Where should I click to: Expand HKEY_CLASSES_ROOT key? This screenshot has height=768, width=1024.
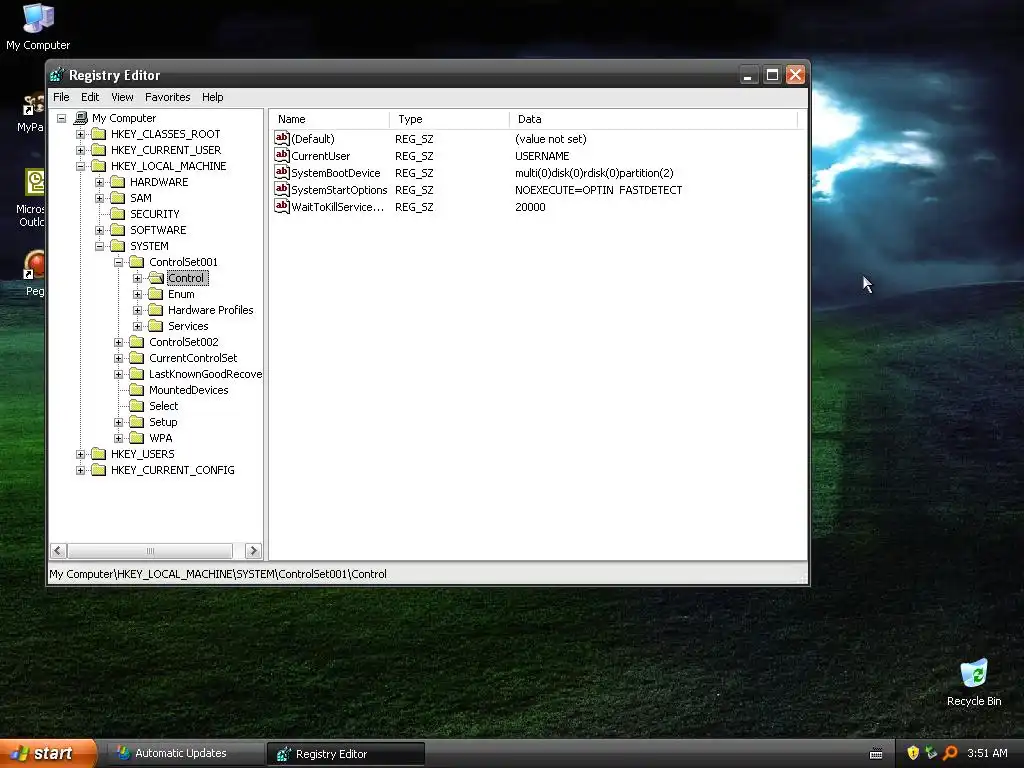click(80, 134)
